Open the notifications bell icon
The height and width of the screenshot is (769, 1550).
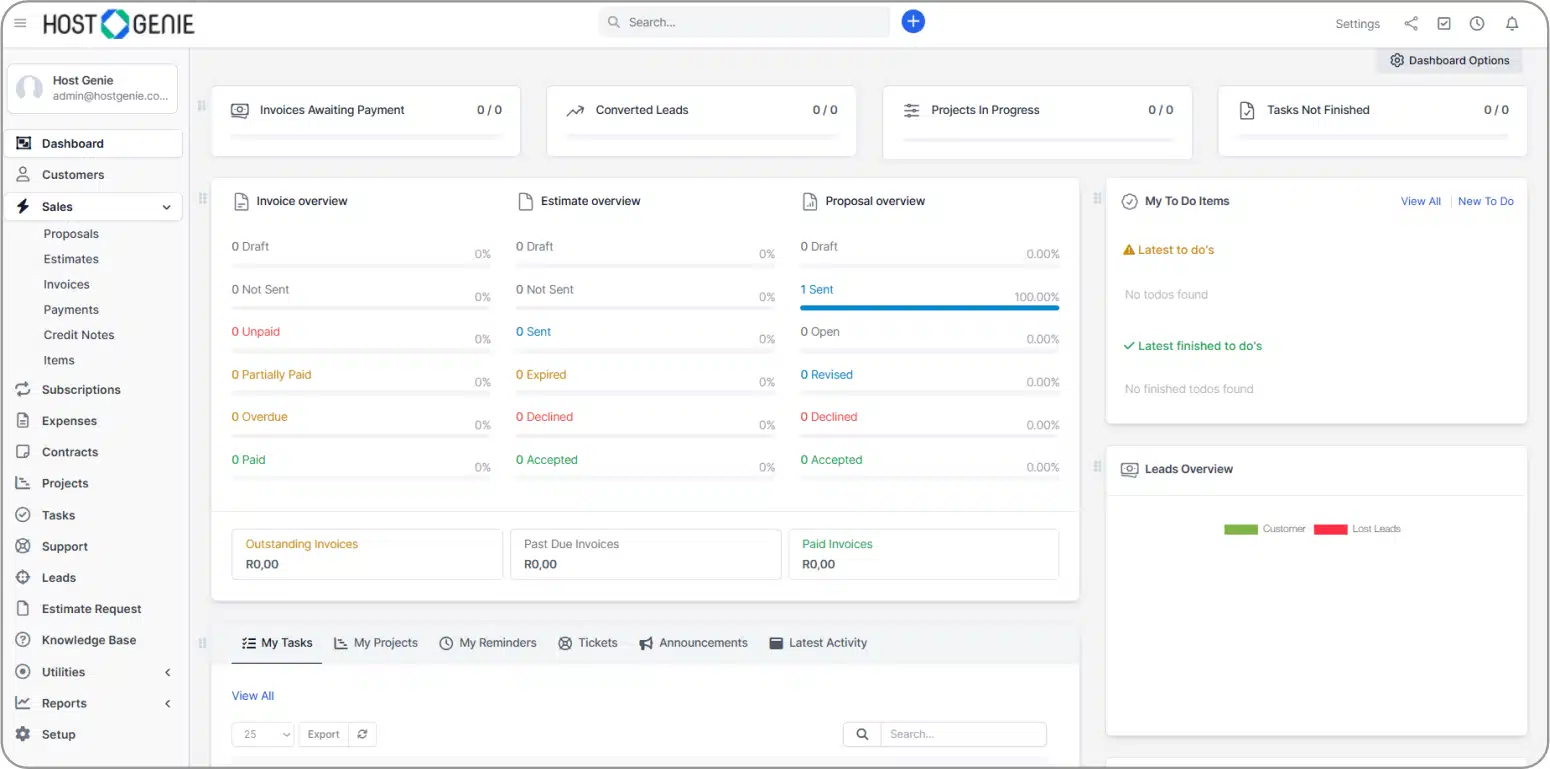(x=1511, y=23)
